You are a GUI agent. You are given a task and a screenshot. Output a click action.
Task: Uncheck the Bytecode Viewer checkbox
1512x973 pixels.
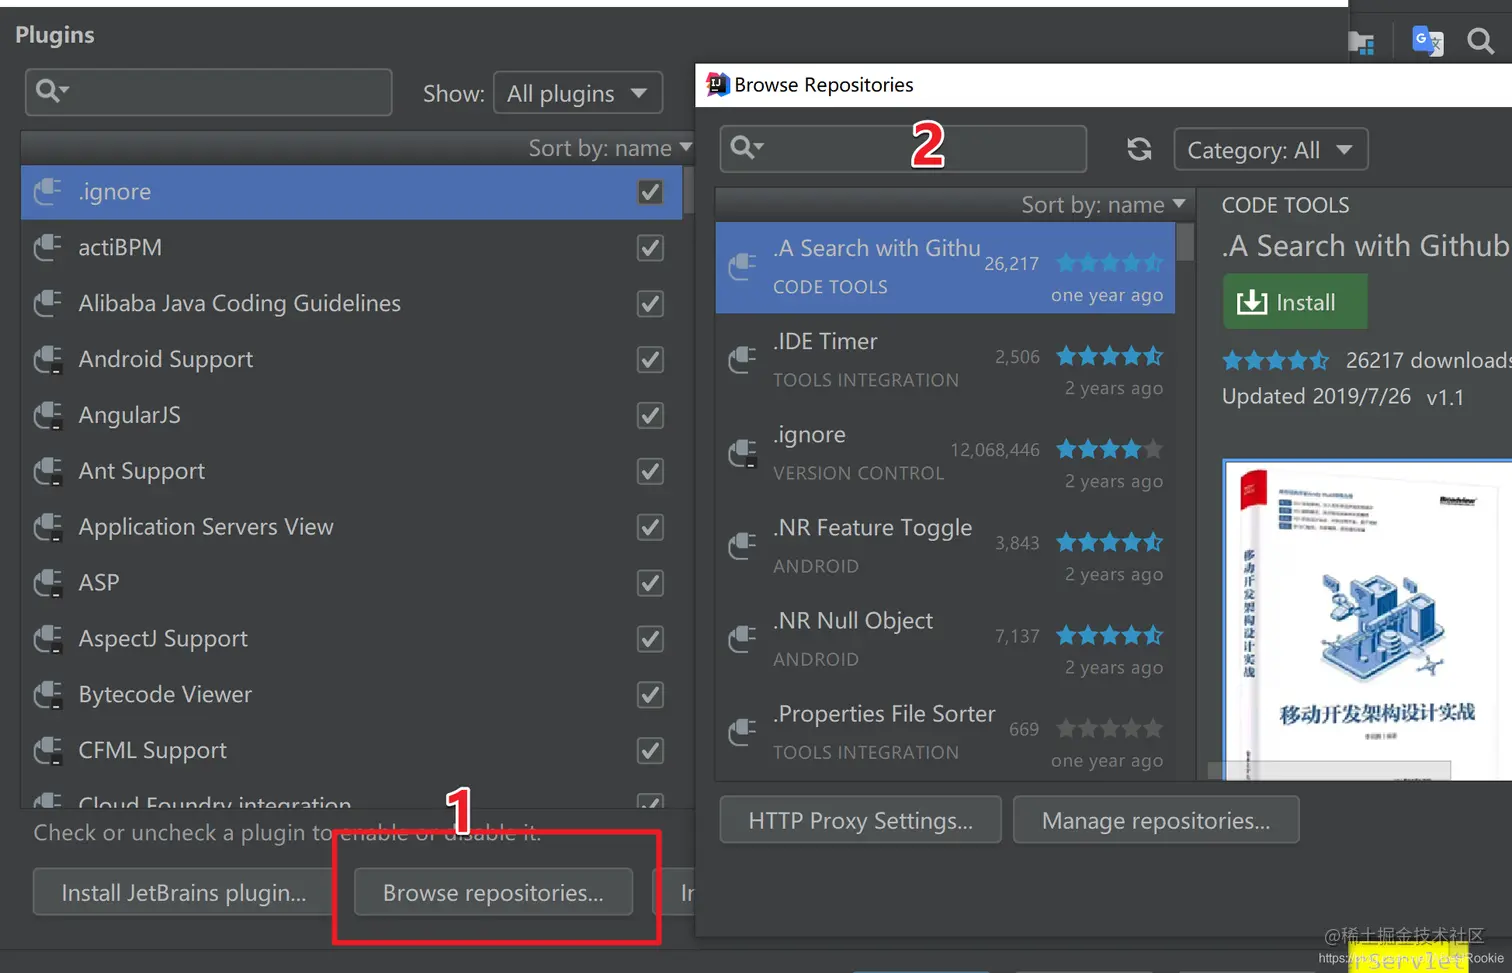[650, 695]
